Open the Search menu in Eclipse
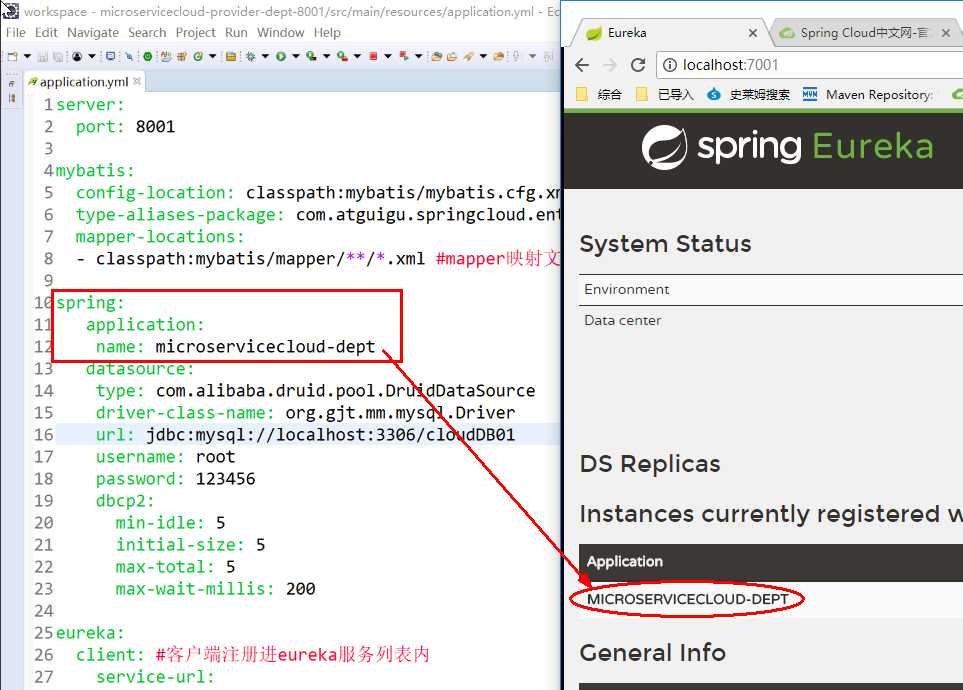The image size is (963, 690). click(147, 33)
